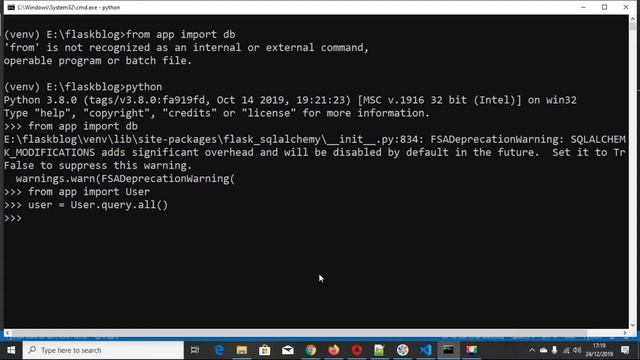Open the green notepad app on the taskbar

click(379, 350)
